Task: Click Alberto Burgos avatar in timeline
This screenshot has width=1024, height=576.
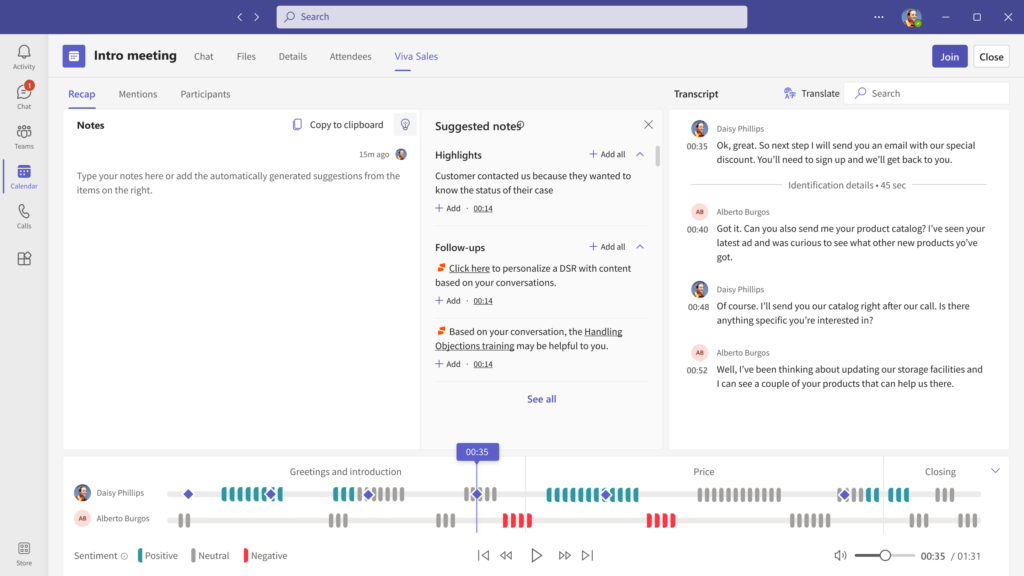Action: pos(82,519)
